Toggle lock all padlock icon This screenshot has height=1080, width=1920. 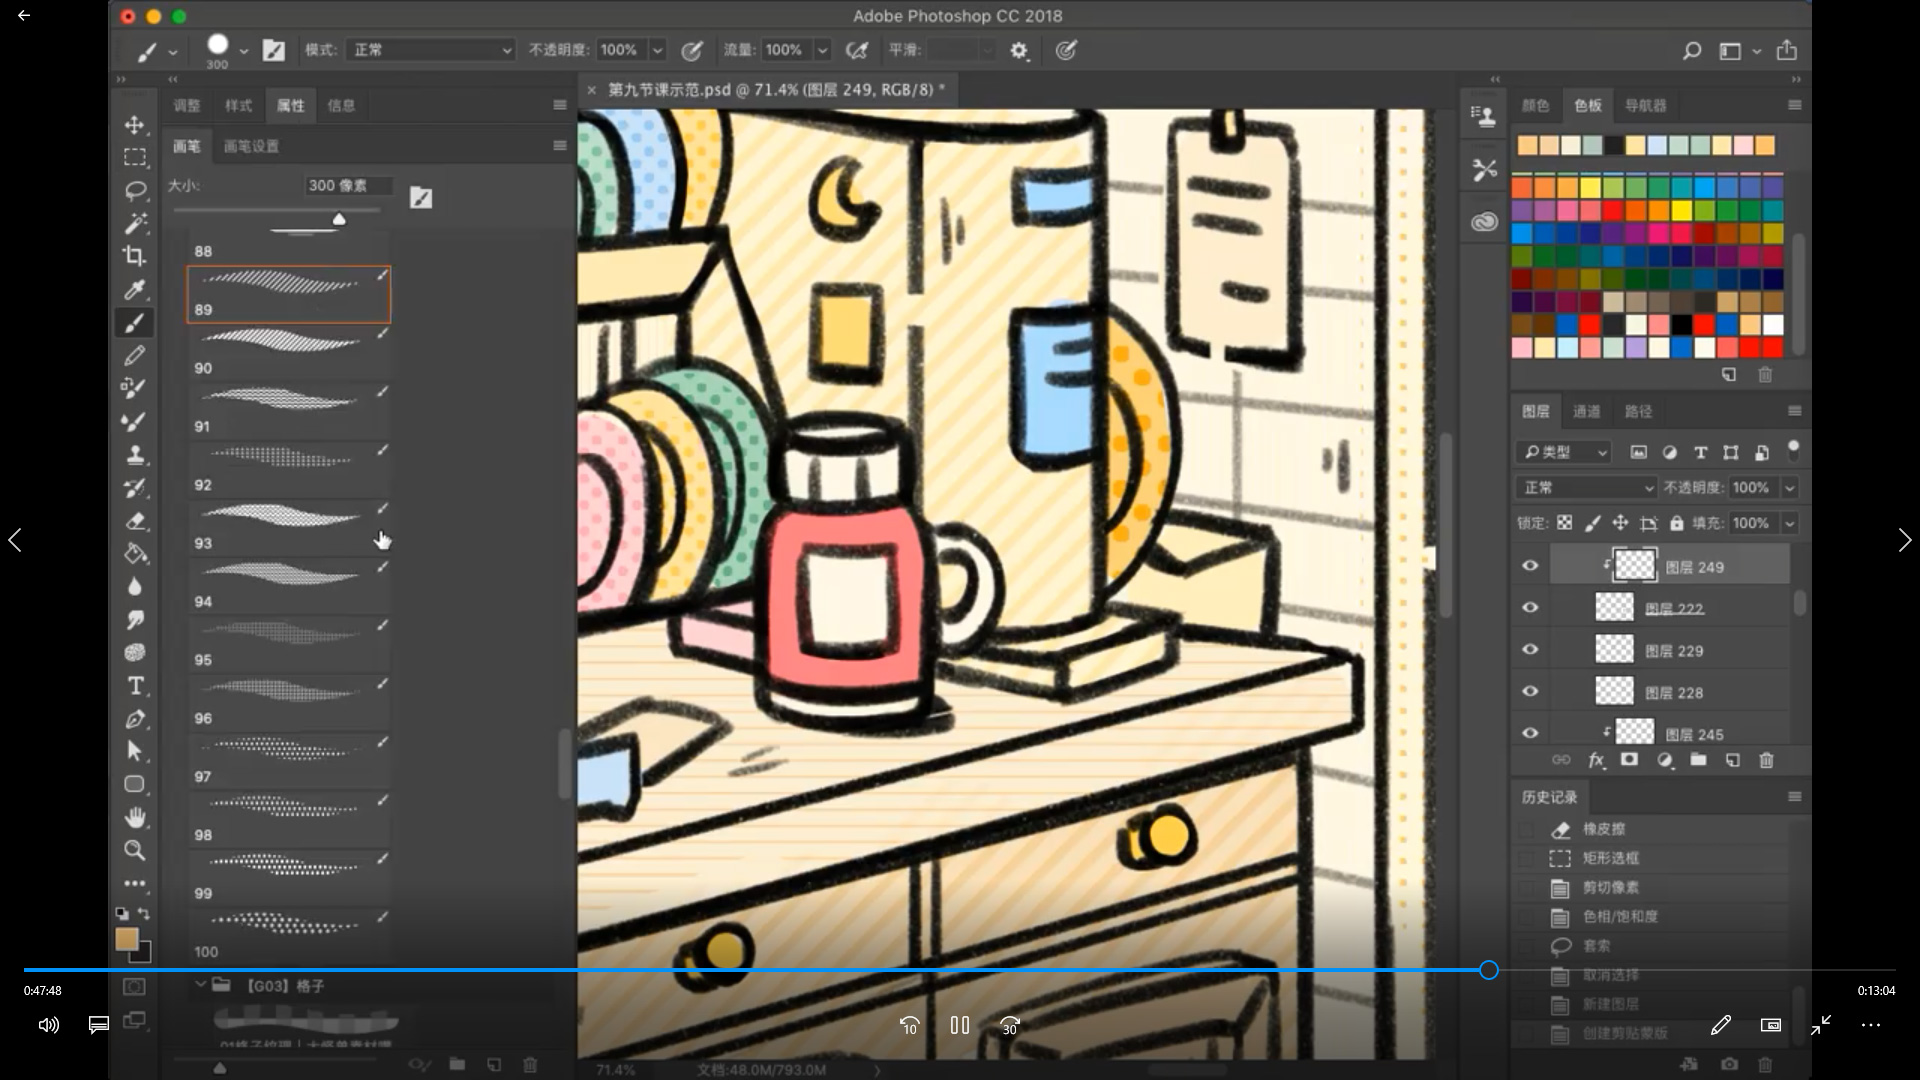pyautogui.click(x=1677, y=523)
